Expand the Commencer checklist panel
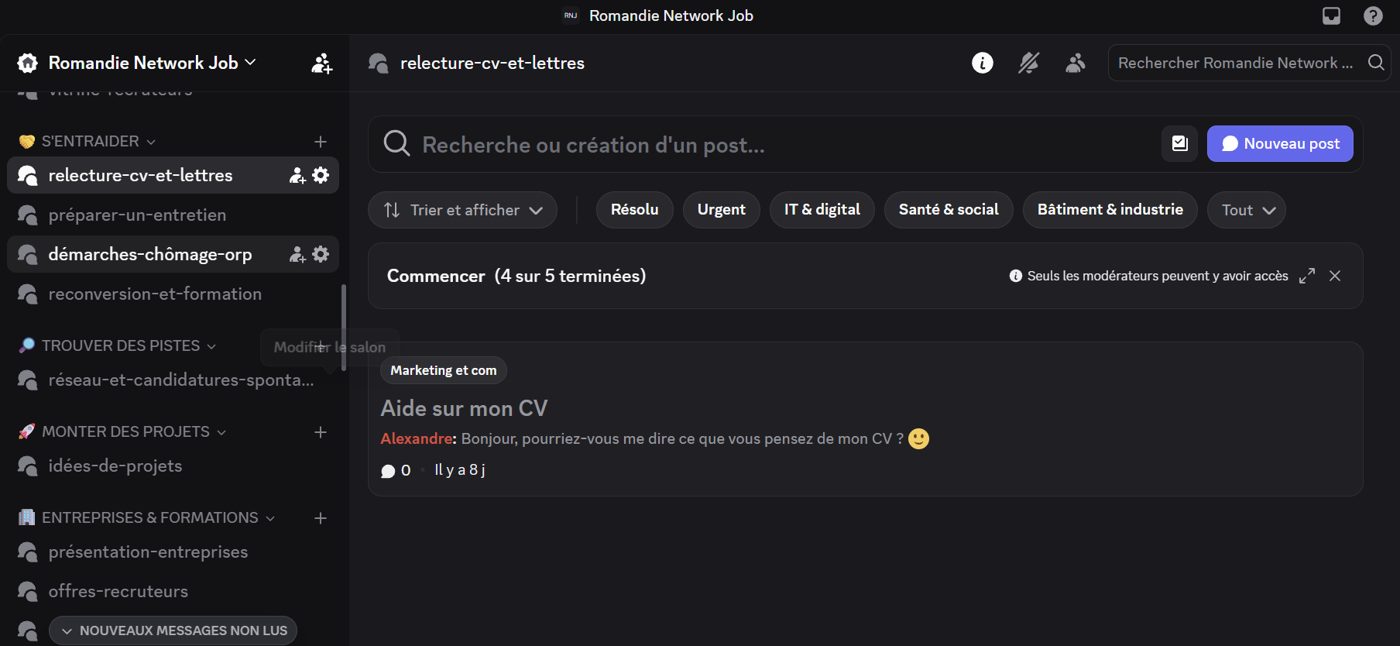1400x646 pixels. (1307, 276)
